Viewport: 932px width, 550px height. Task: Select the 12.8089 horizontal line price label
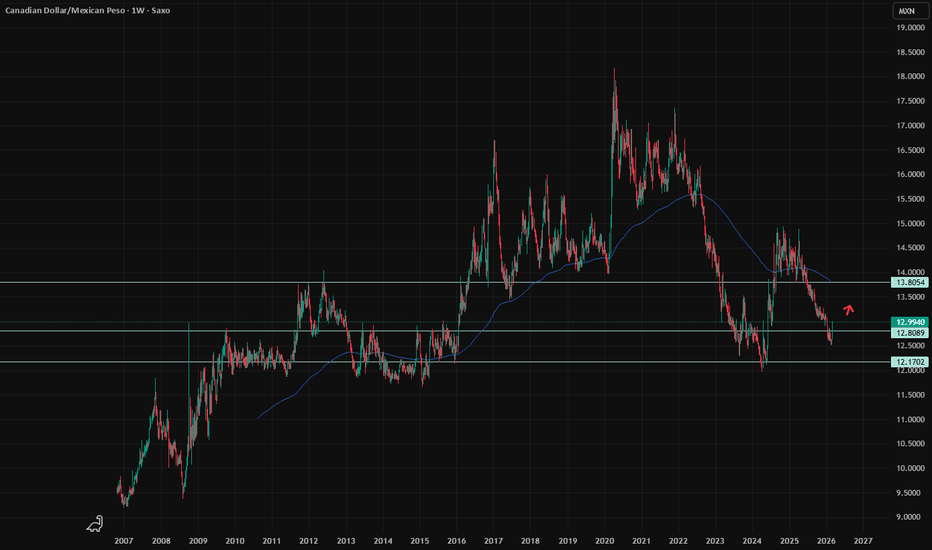coord(909,333)
